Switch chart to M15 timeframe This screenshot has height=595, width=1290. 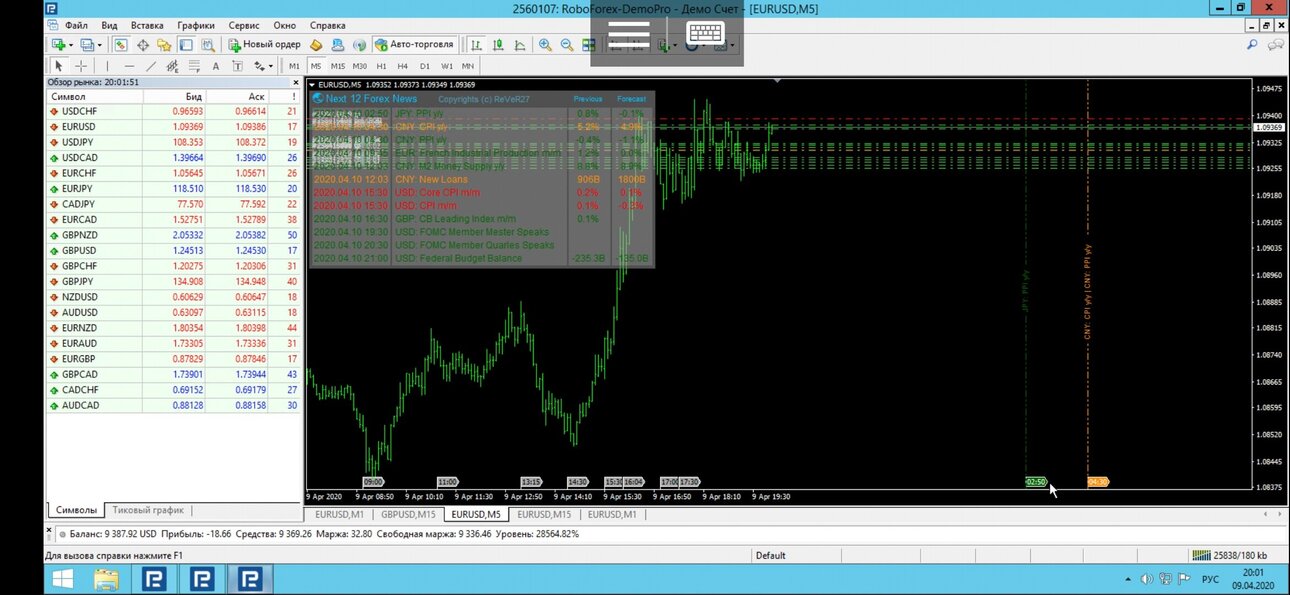point(338,65)
